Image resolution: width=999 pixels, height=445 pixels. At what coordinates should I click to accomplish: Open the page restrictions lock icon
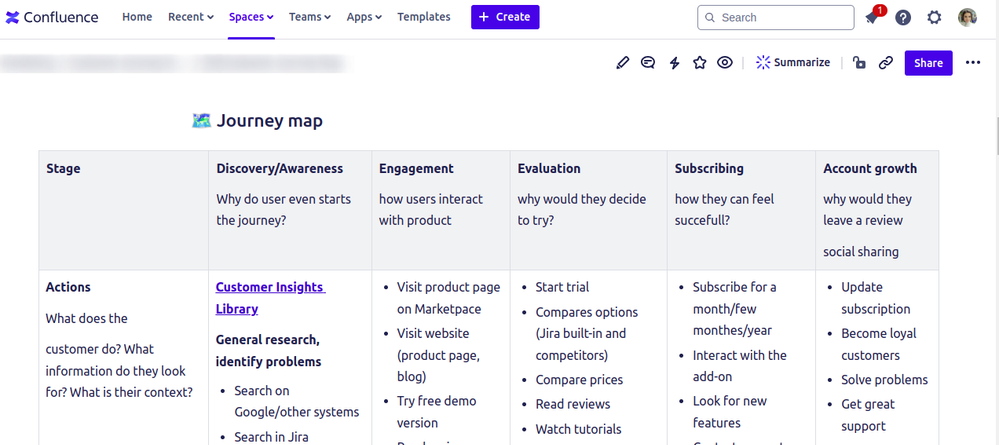coord(859,62)
